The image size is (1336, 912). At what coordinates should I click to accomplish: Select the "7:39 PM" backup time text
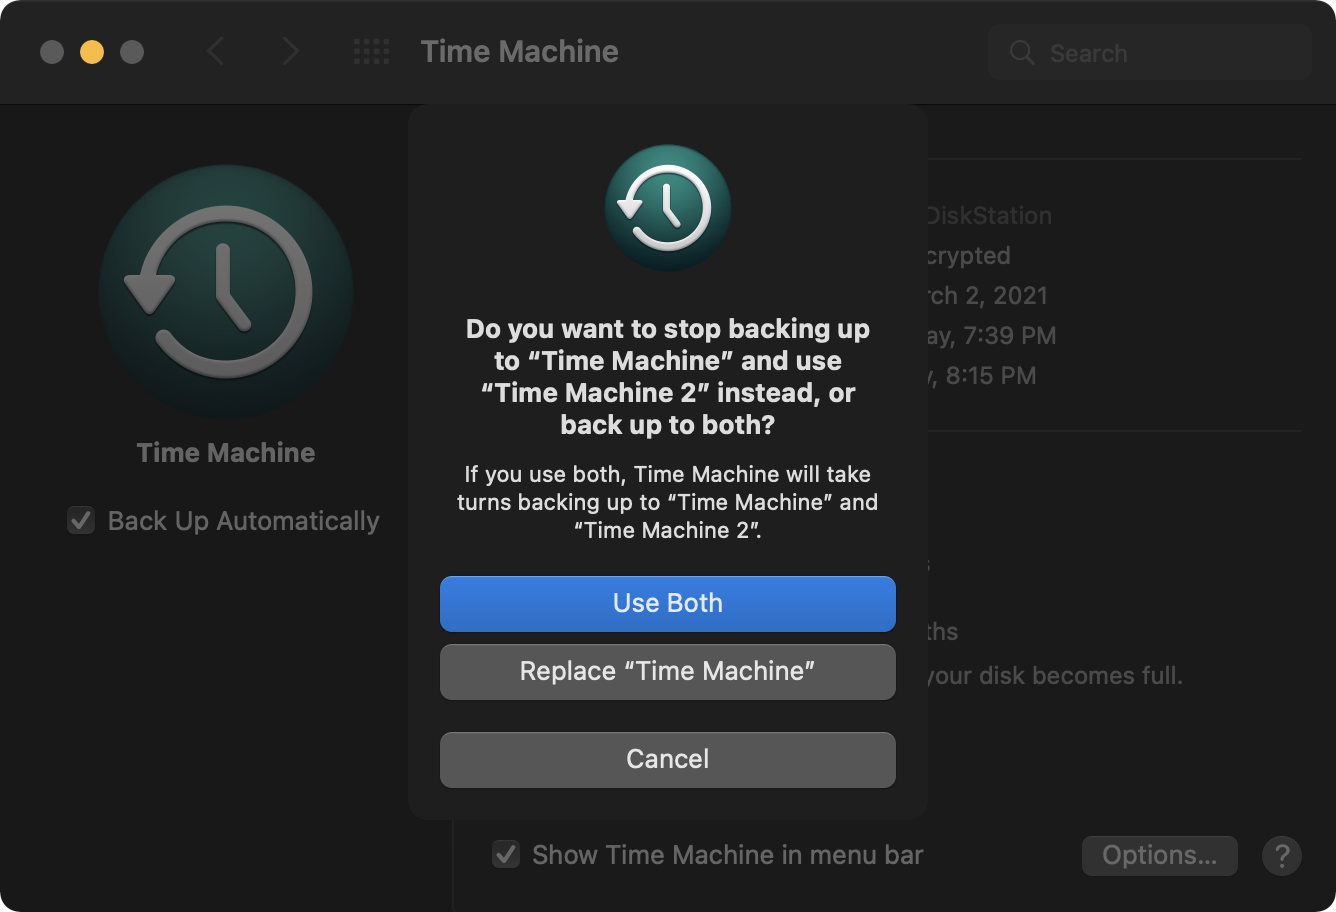pos(1010,336)
